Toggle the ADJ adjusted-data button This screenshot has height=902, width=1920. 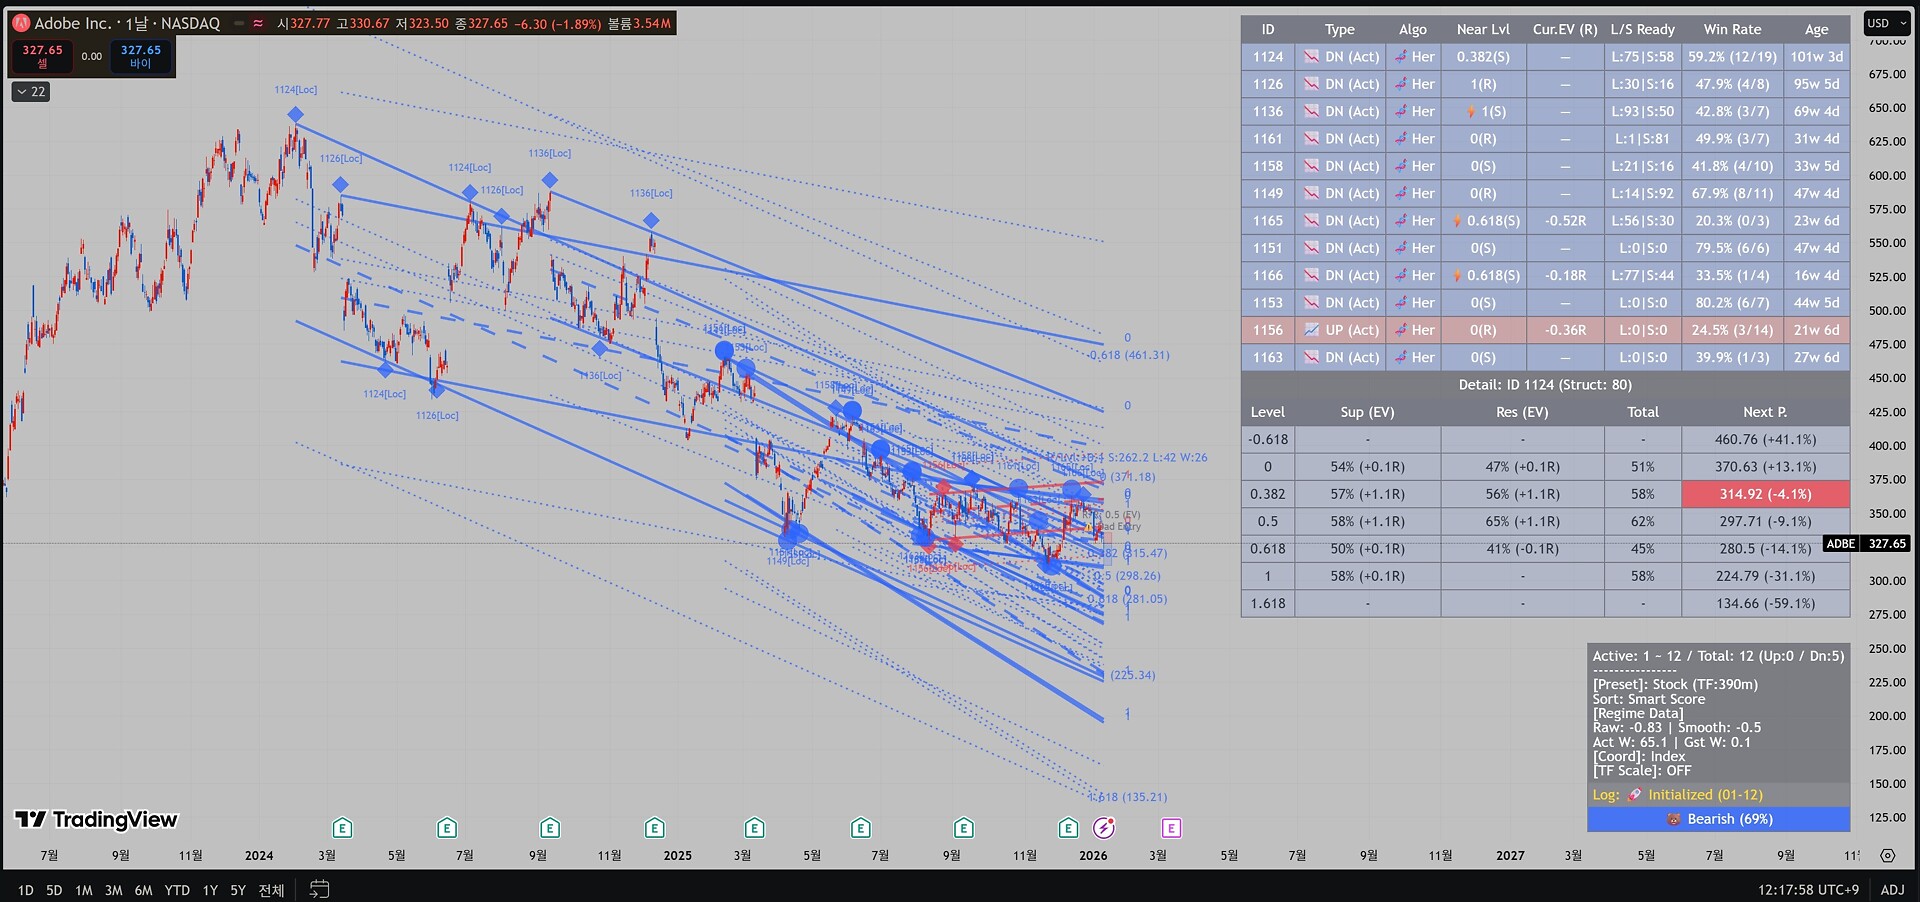pyautogui.click(x=1892, y=890)
